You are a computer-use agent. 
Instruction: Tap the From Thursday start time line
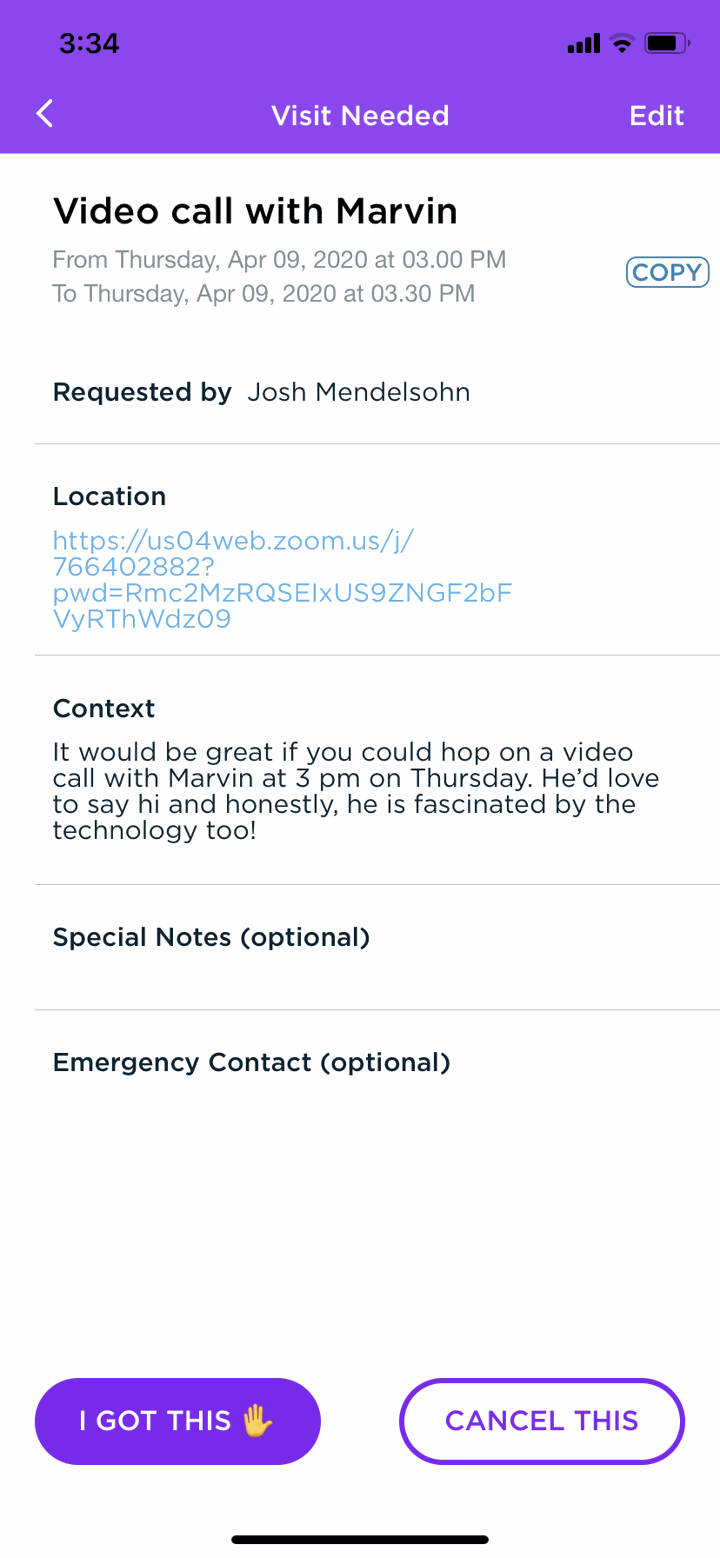click(279, 260)
